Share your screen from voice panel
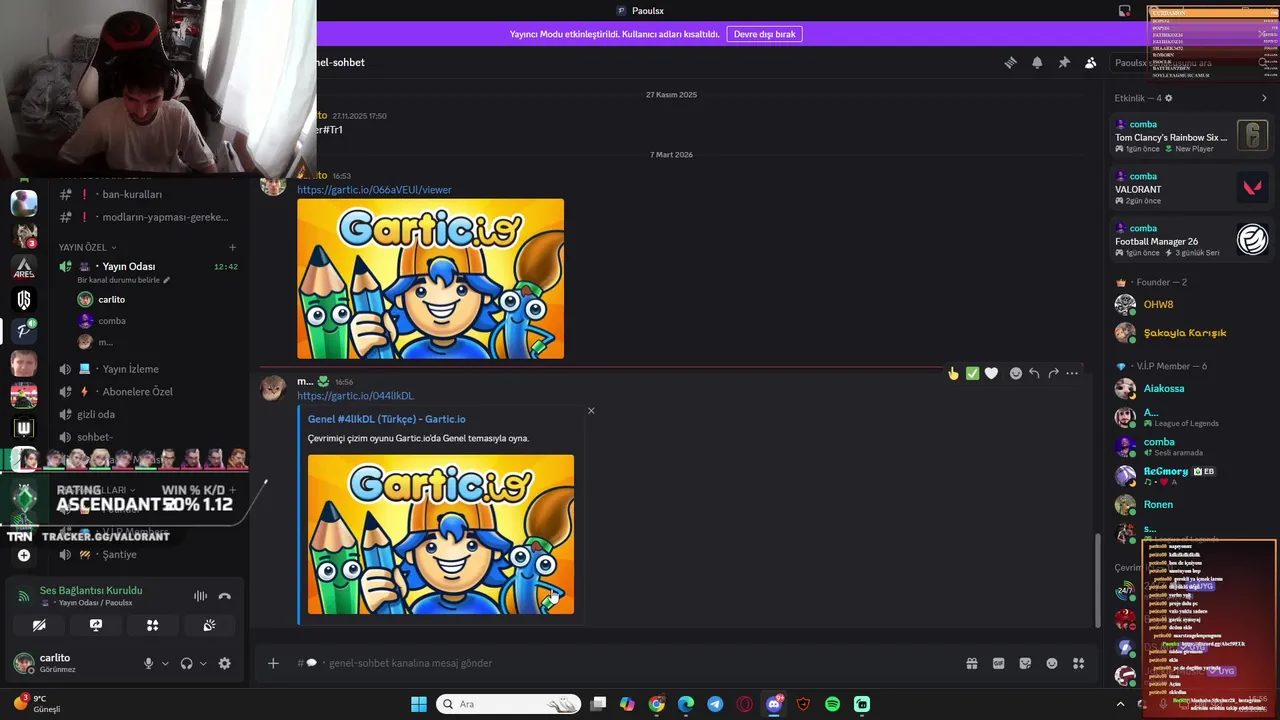The image size is (1280, 720). point(96,625)
